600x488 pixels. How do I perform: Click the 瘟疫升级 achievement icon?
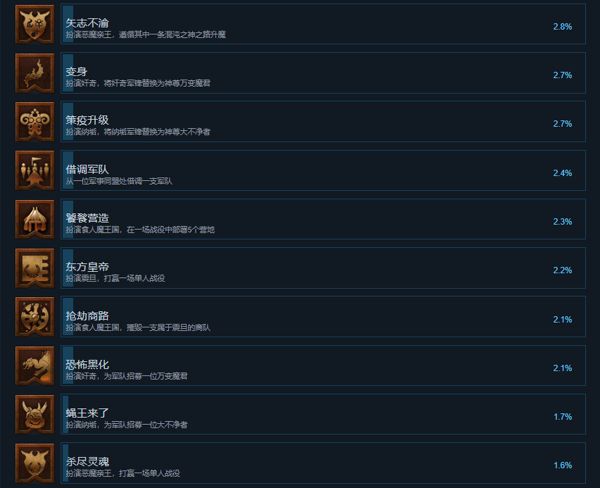[34, 122]
